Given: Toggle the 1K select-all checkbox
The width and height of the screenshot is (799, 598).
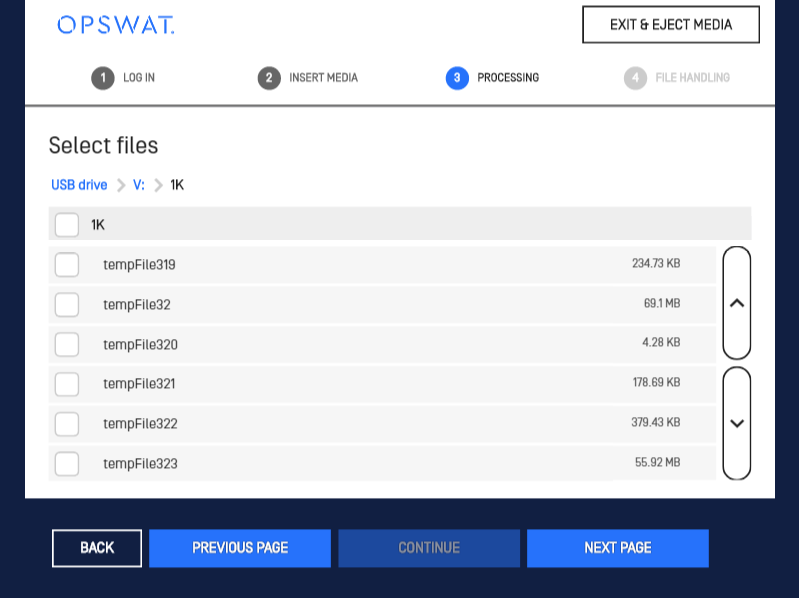Looking at the screenshot, I should pos(67,225).
